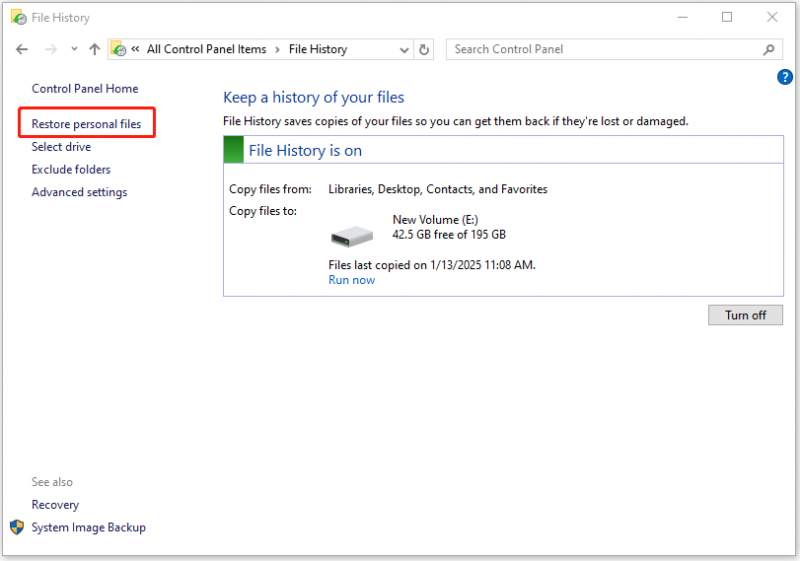The image size is (800, 561).
Task: Click '42.5 GB free of 195 GB' text
Action: (x=449, y=235)
